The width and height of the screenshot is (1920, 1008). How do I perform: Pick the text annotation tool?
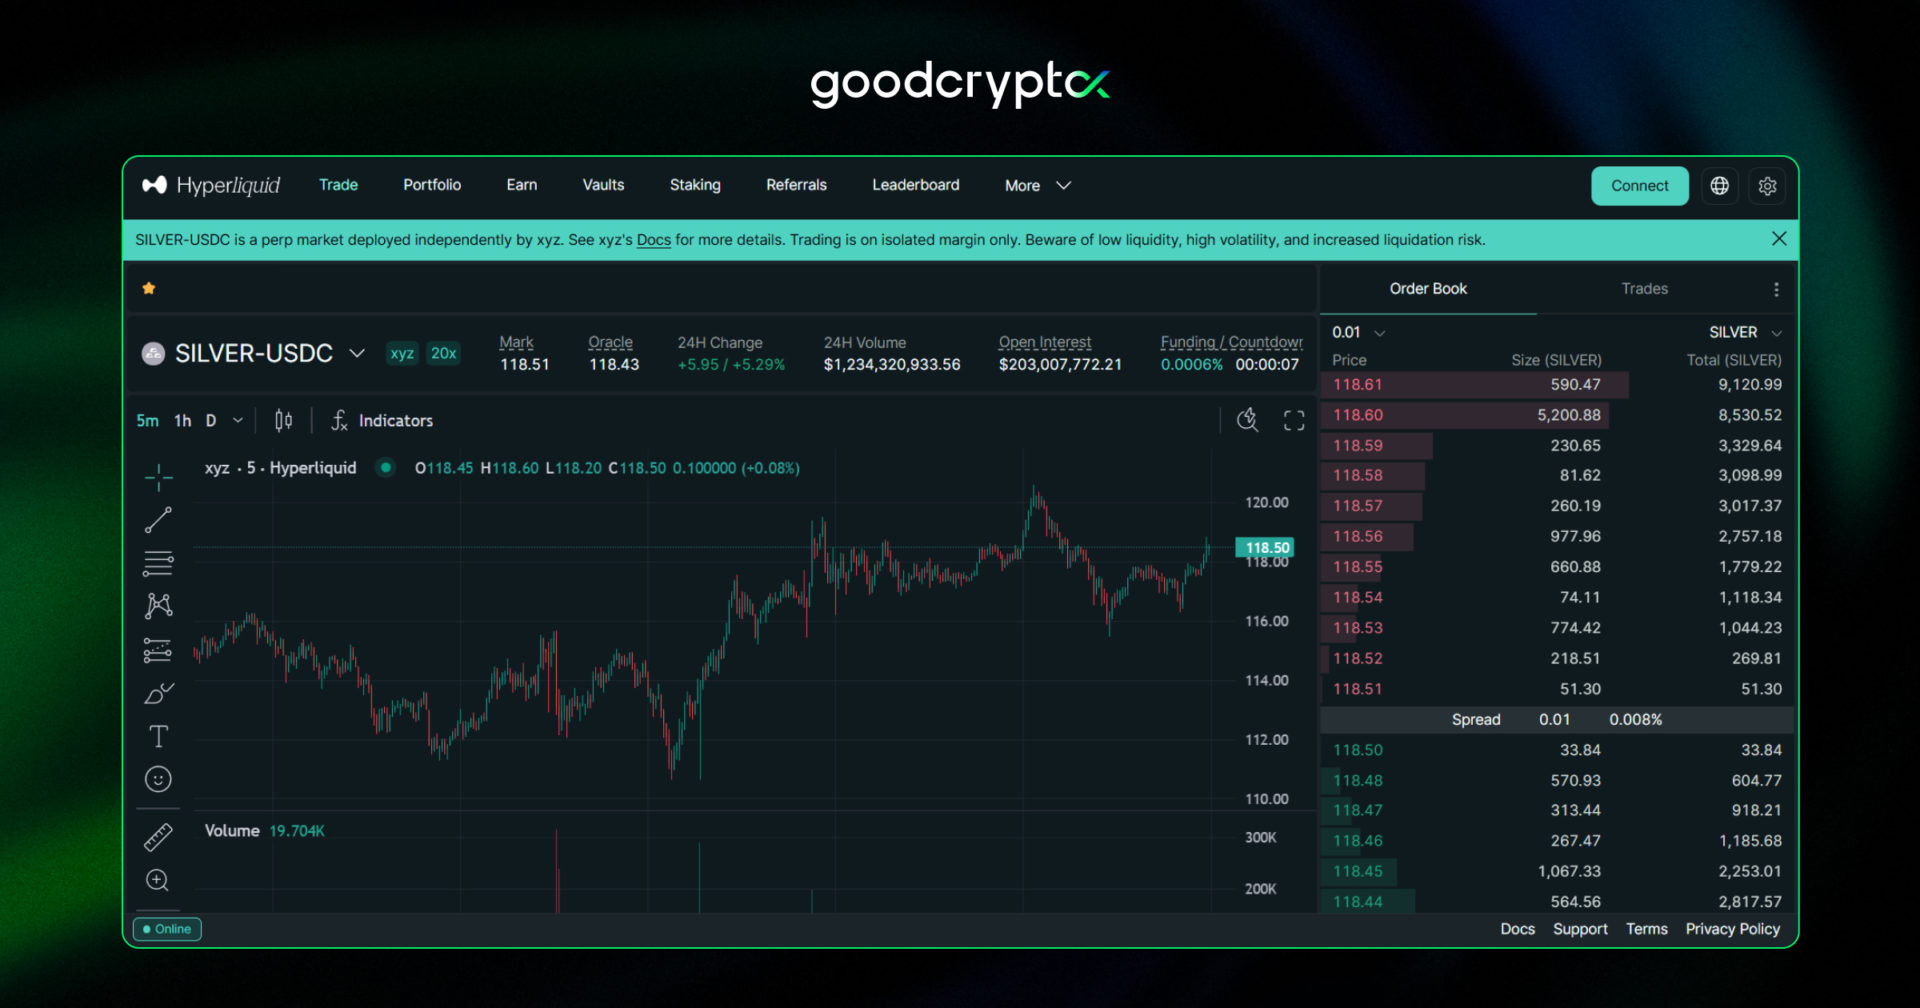pyautogui.click(x=158, y=737)
